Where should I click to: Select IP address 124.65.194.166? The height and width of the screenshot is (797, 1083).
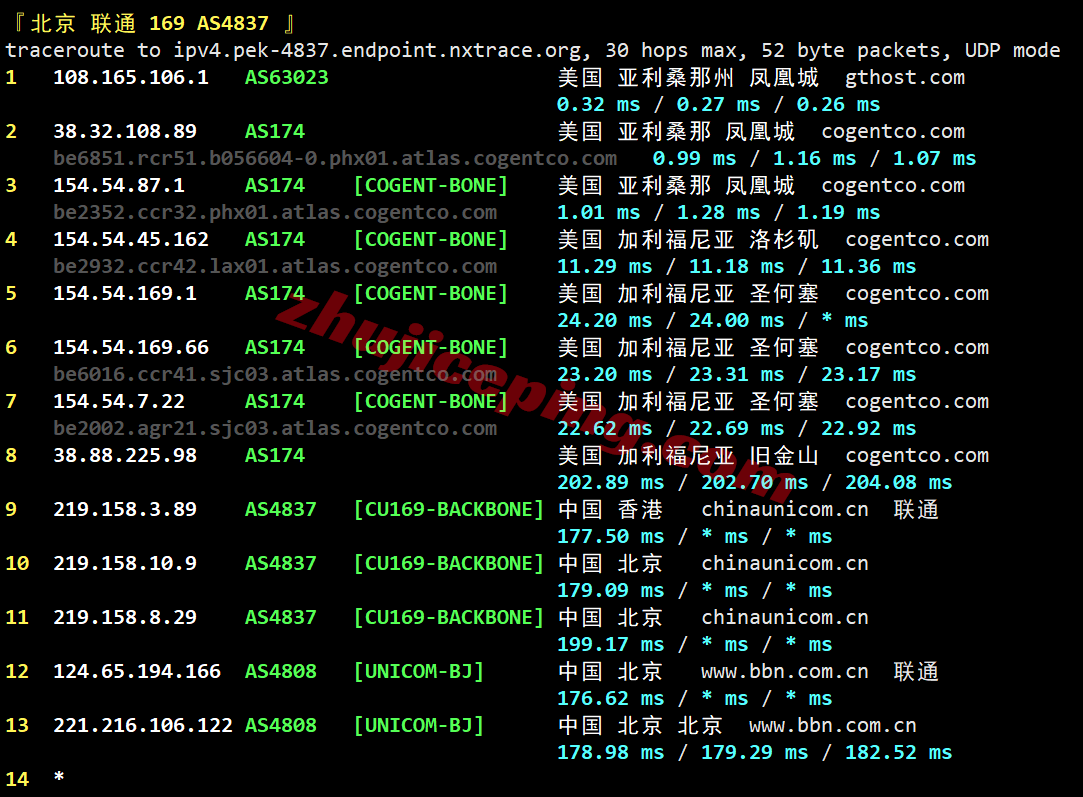click(x=137, y=671)
